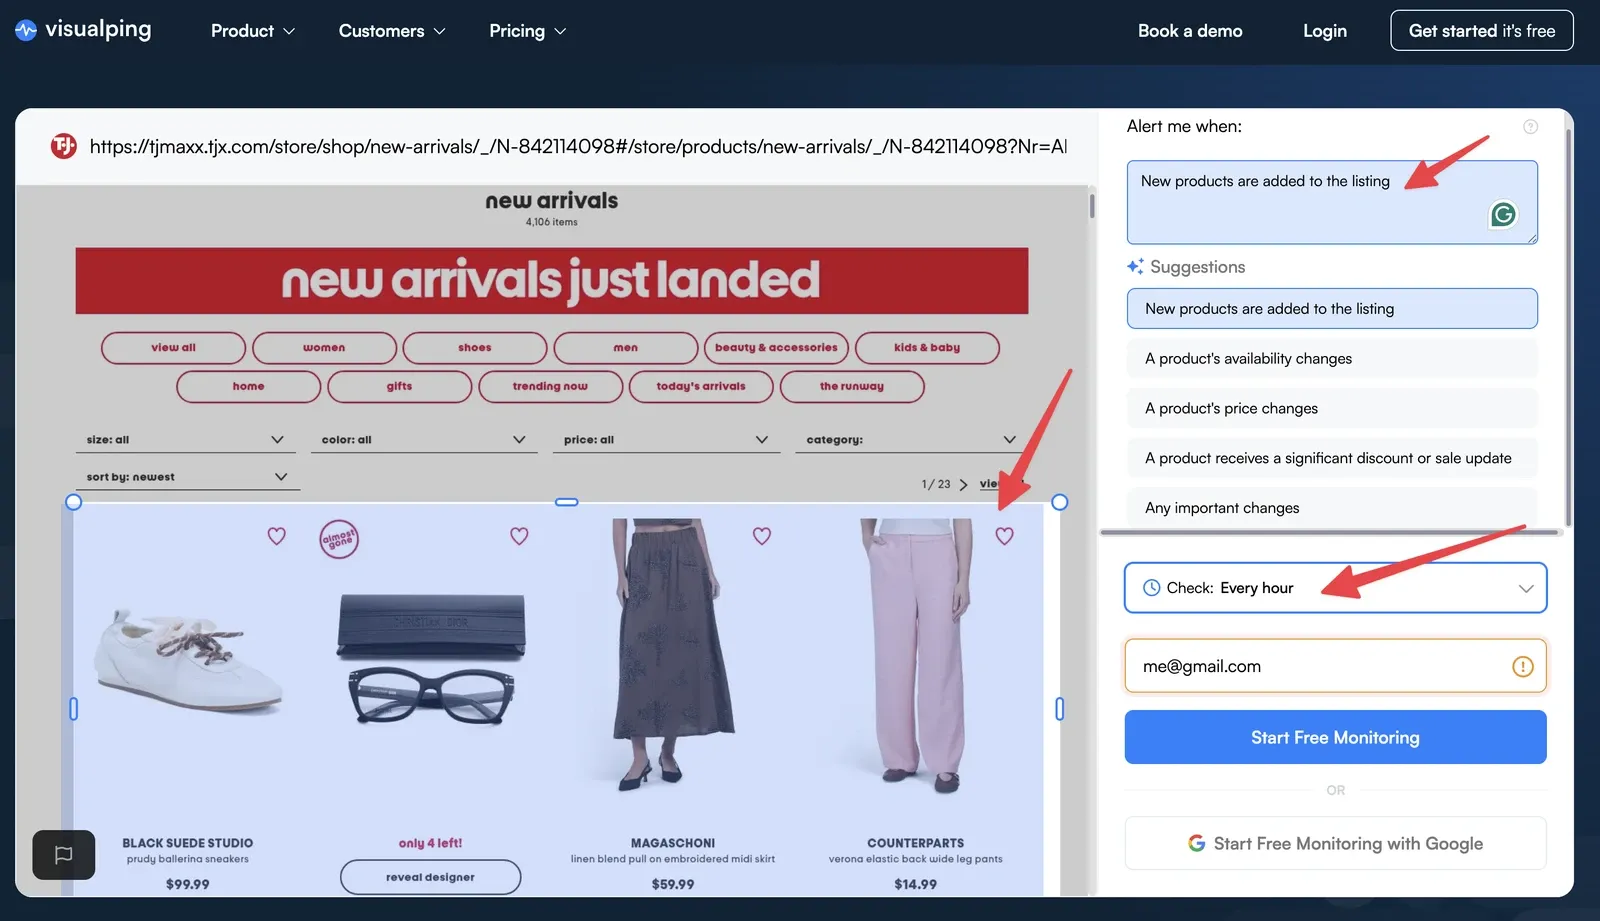
Task: Click the right panel vertical scrollbar
Action: point(1568,330)
